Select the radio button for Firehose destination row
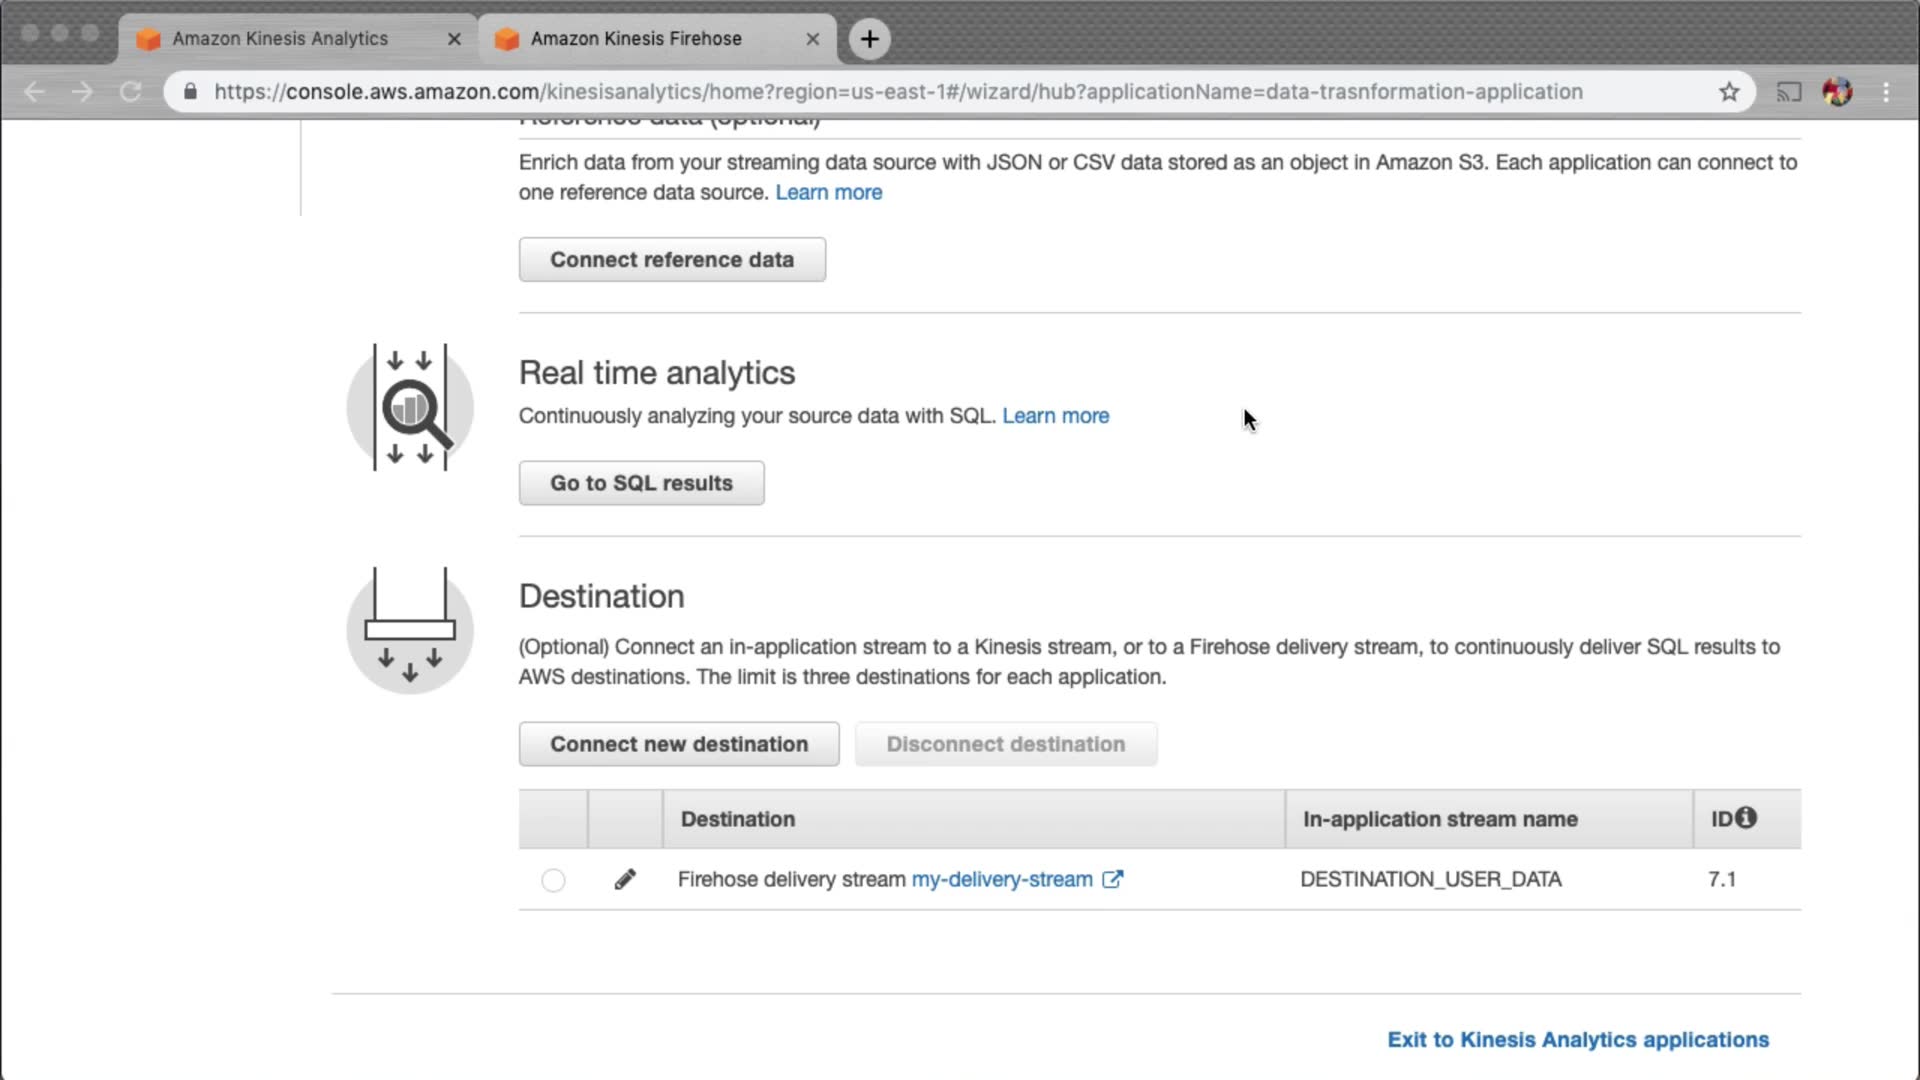Viewport: 1920px width, 1080px height. (x=553, y=880)
